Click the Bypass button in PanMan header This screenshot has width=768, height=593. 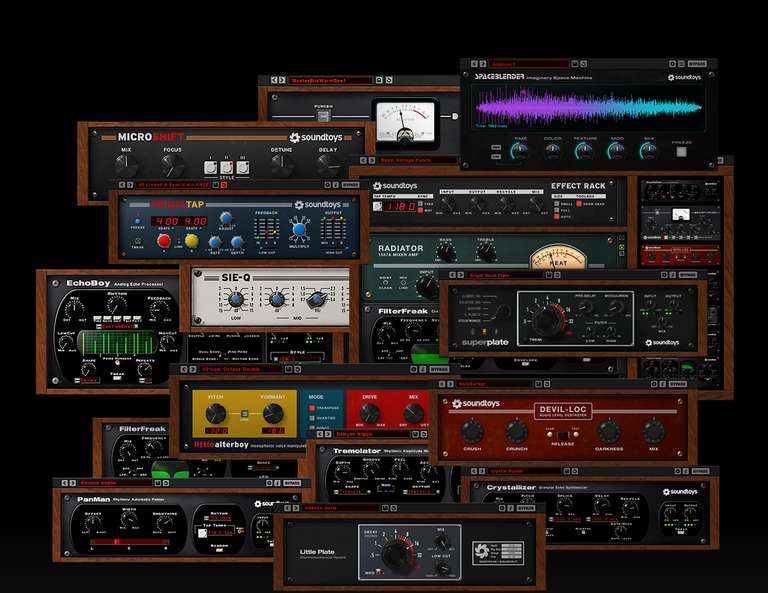pyautogui.click(x=292, y=483)
